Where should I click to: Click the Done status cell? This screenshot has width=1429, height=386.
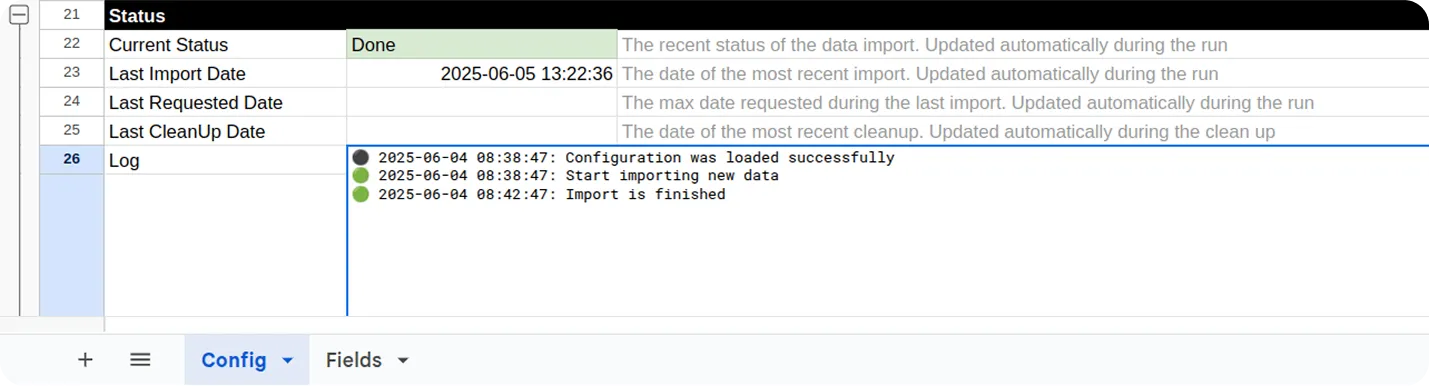coord(482,45)
